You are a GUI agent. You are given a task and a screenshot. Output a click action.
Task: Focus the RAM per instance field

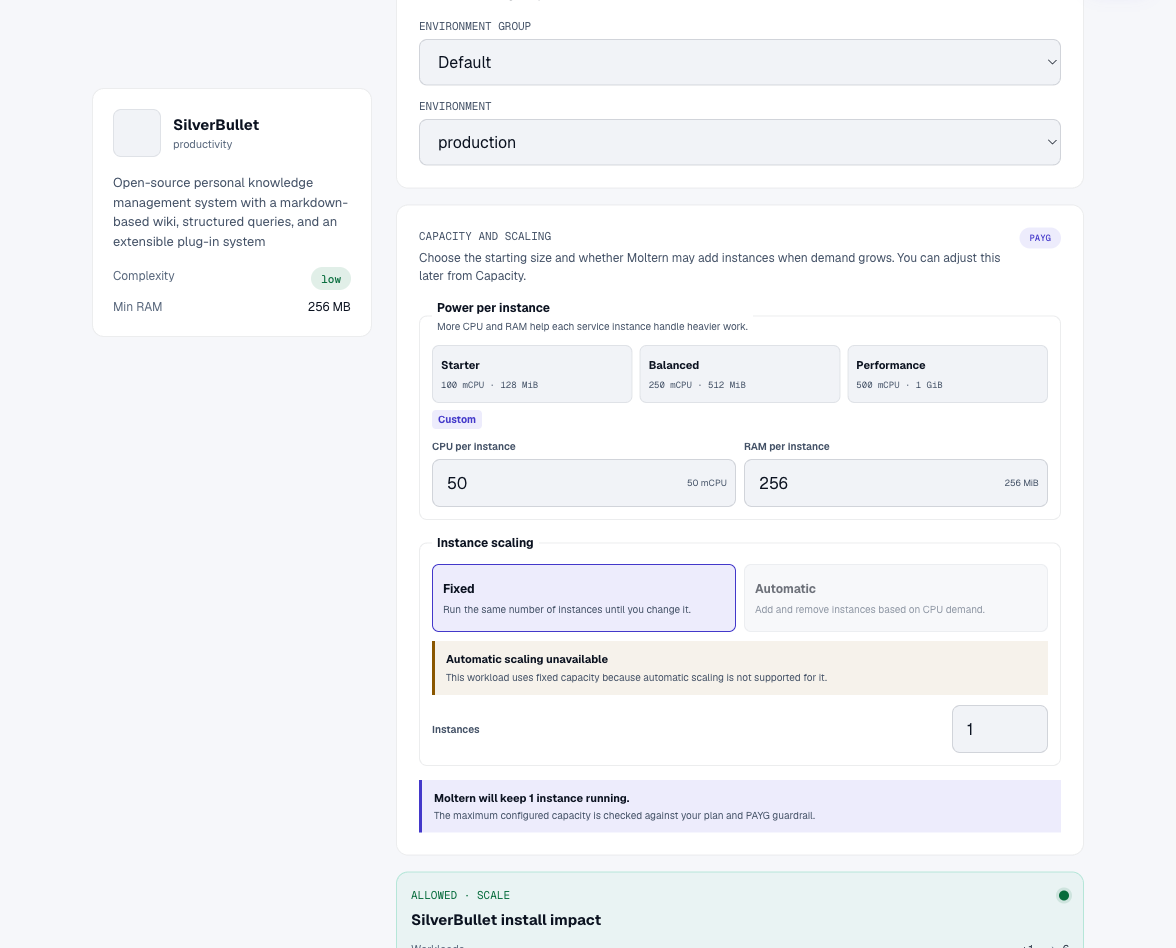[896, 483]
